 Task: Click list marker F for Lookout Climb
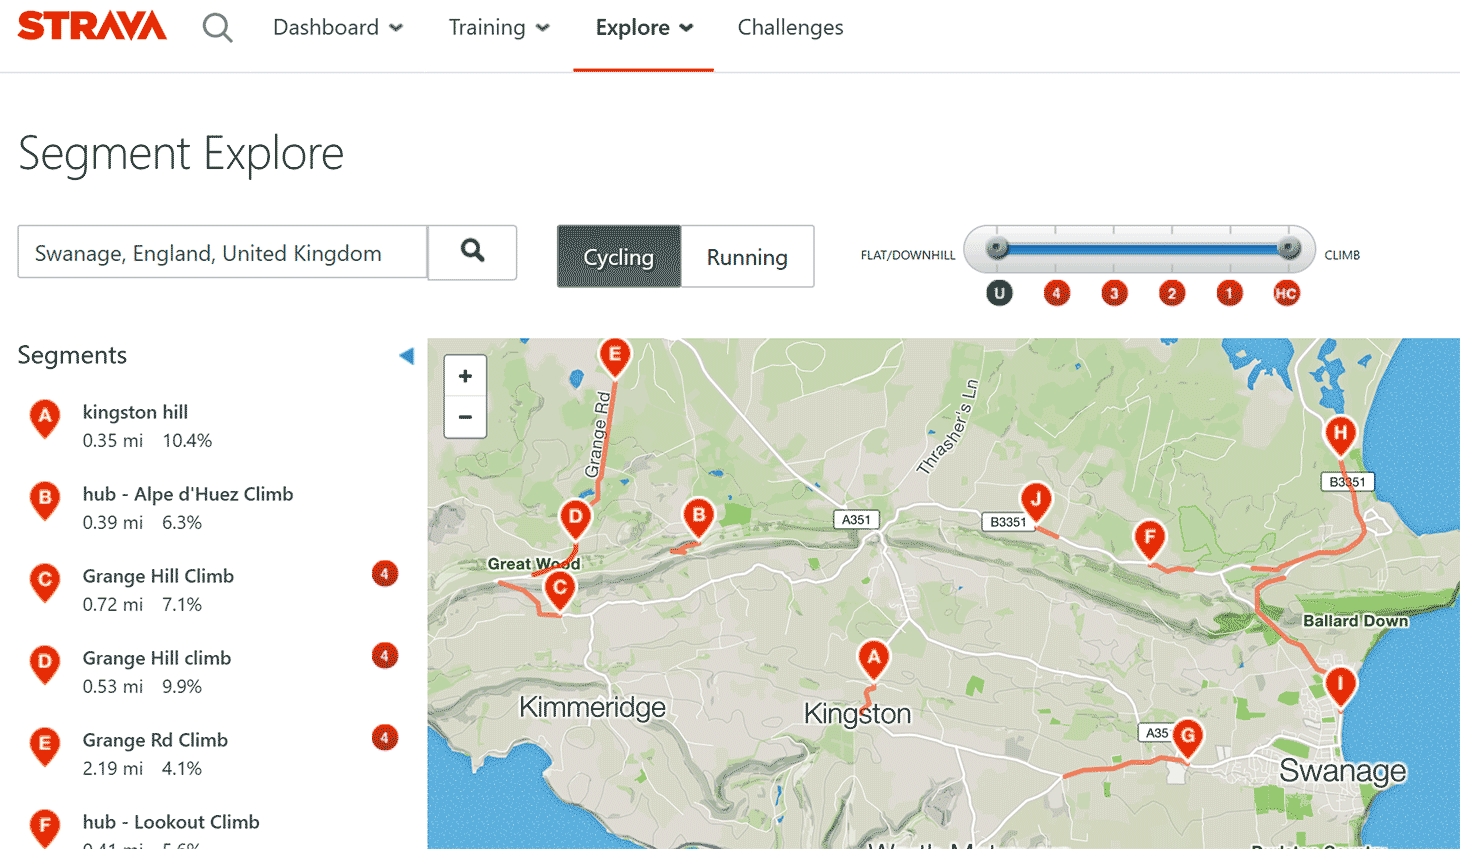45,828
